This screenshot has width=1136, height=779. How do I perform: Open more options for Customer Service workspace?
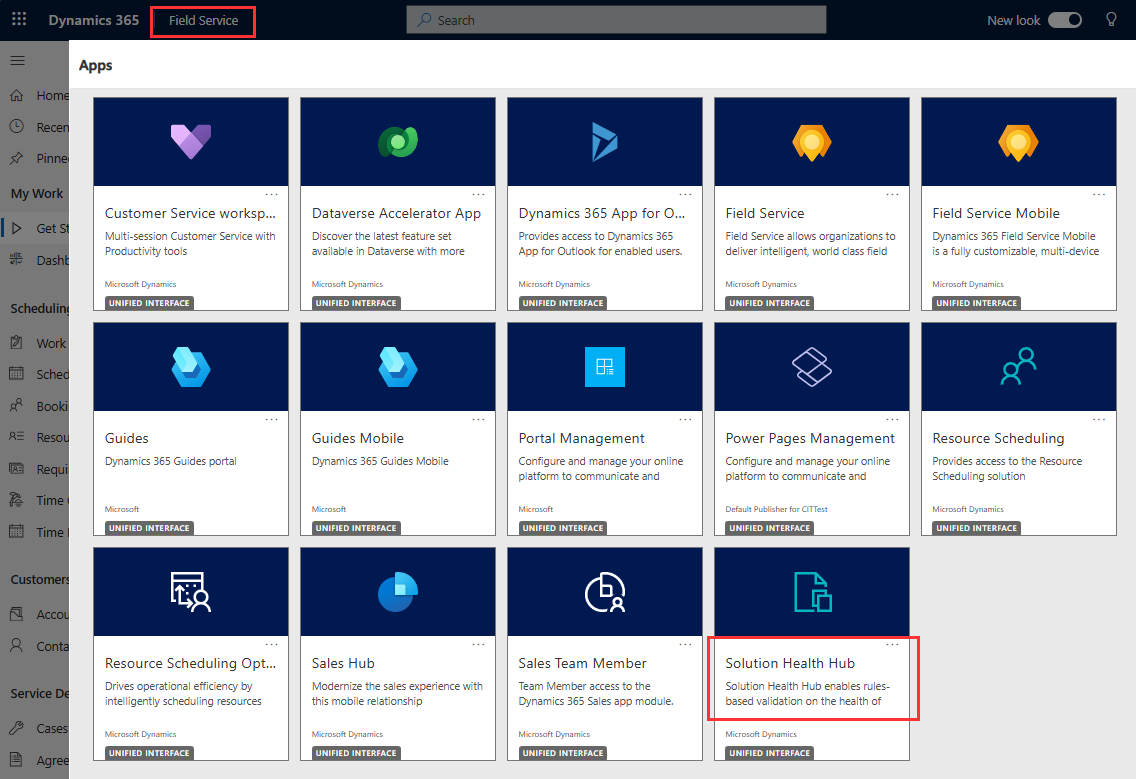click(272, 194)
